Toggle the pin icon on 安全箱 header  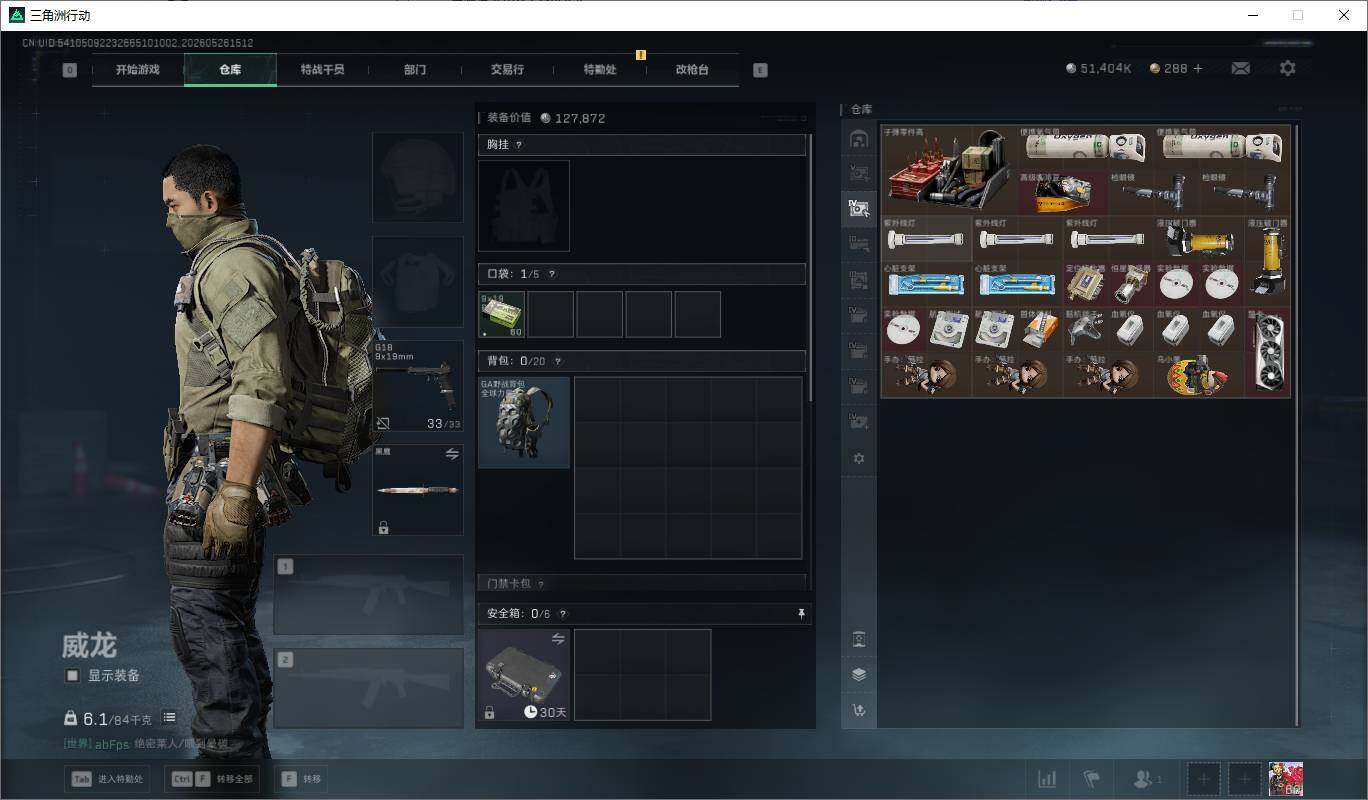pyautogui.click(x=801, y=613)
